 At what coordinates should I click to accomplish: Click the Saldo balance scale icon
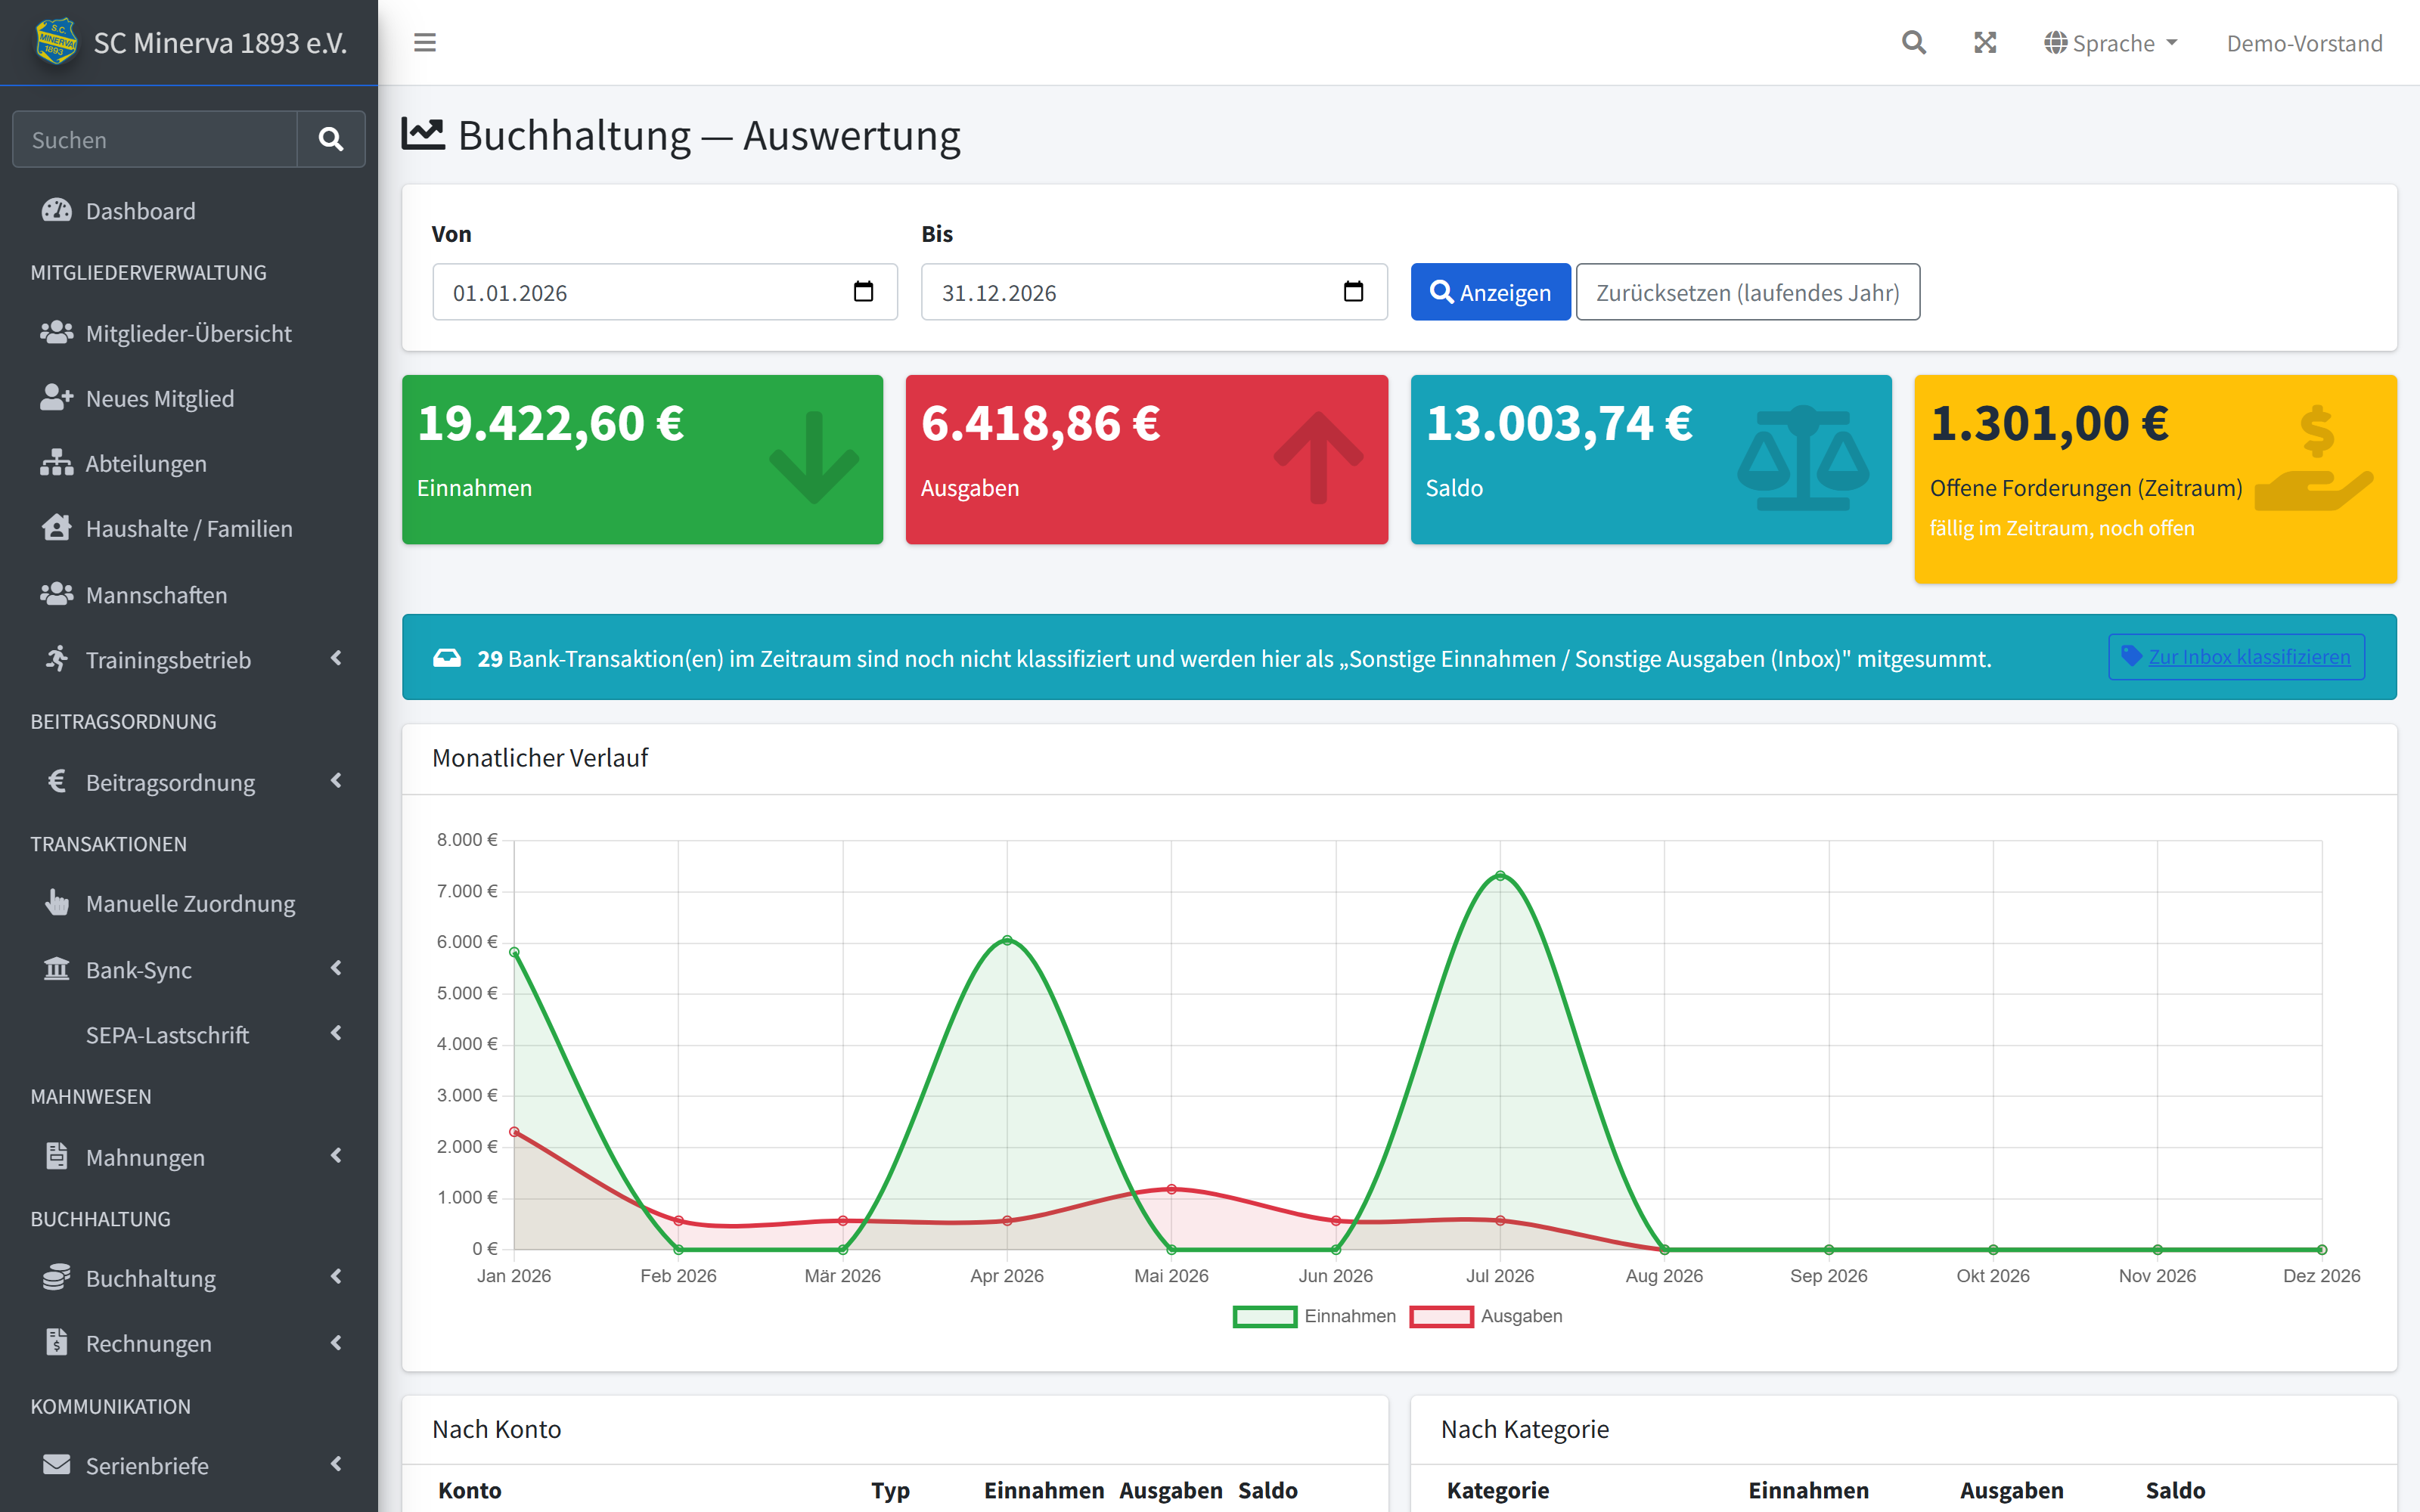click(x=1803, y=459)
